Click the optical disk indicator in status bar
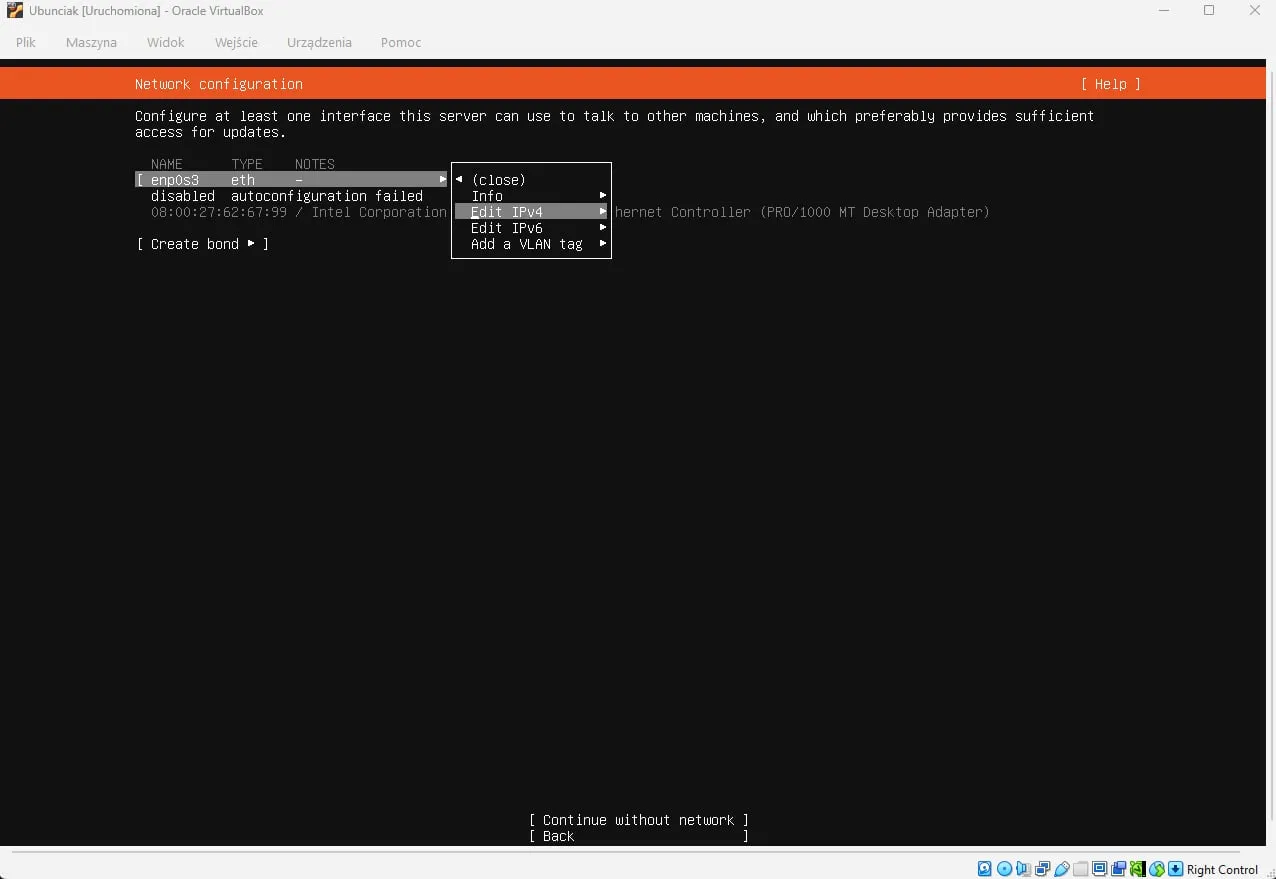Screen dimensions: 1276x879 click(x=1004, y=869)
